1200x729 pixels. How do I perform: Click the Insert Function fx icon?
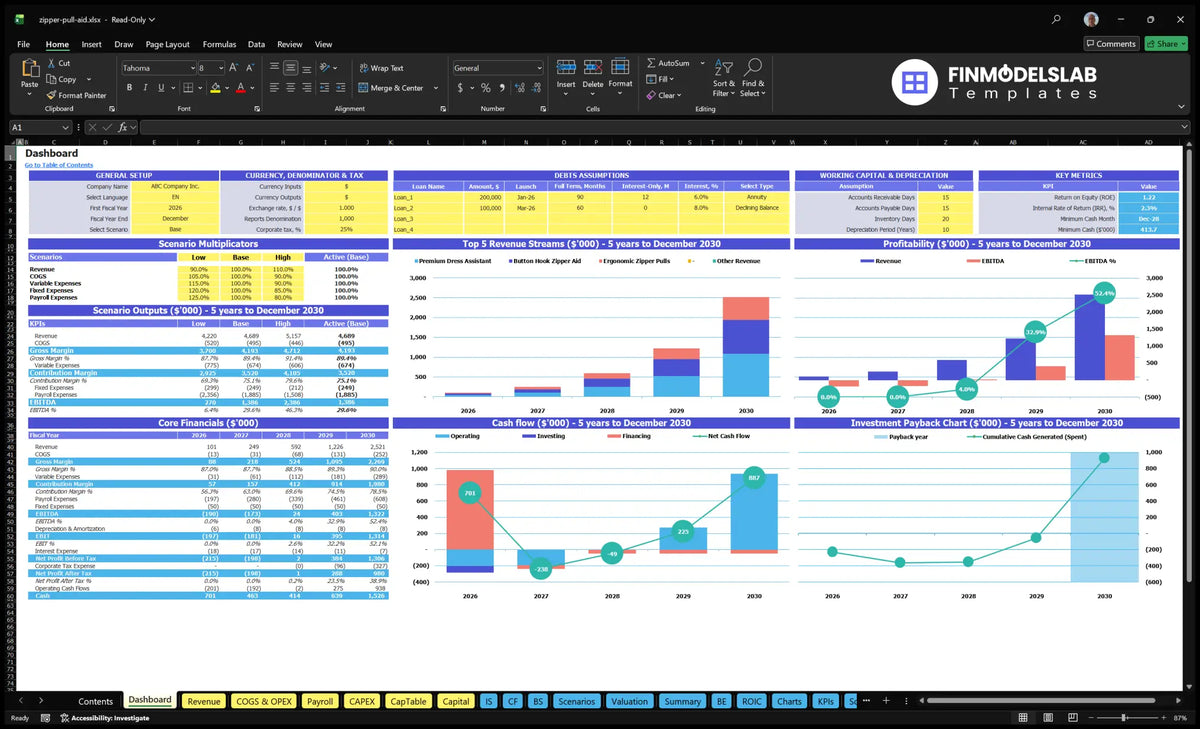pyautogui.click(x=123, y=127)
